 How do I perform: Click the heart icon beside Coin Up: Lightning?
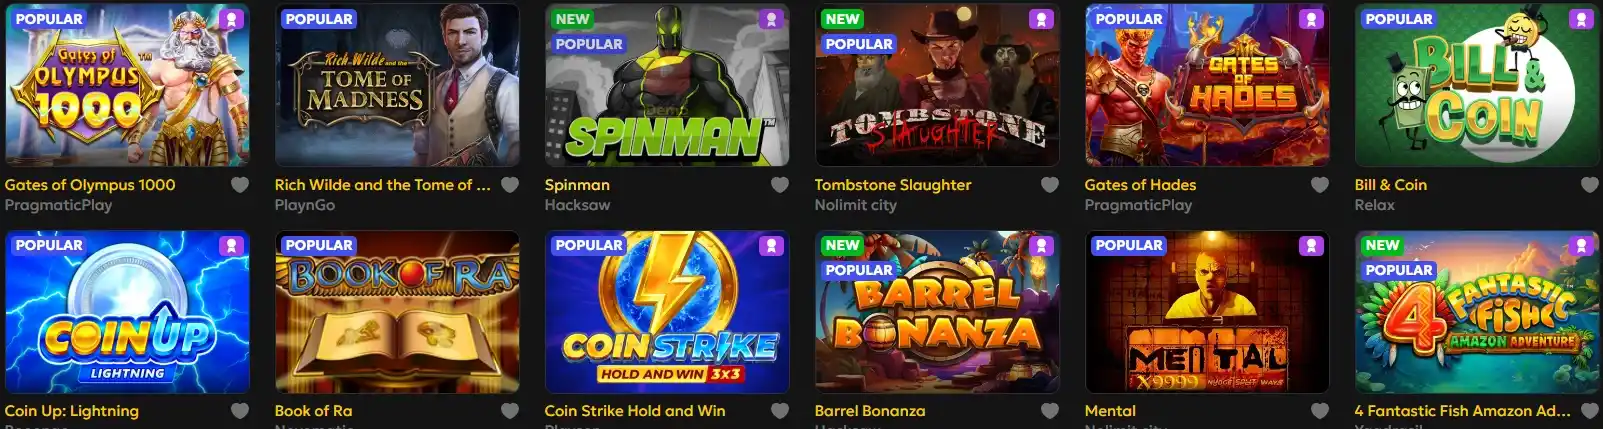coord(240,411)
